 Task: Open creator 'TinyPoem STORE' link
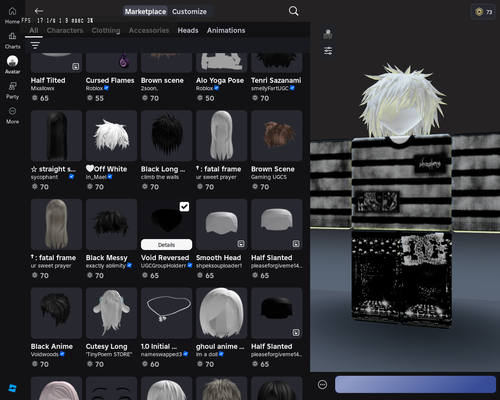(109, 354)
